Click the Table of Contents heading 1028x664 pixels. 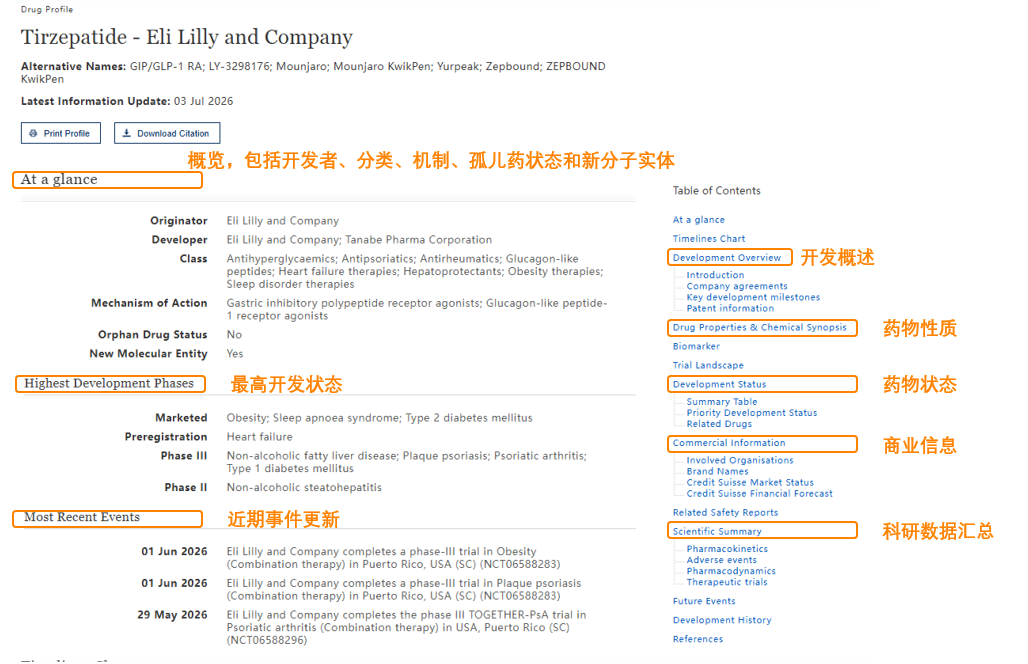717,191
